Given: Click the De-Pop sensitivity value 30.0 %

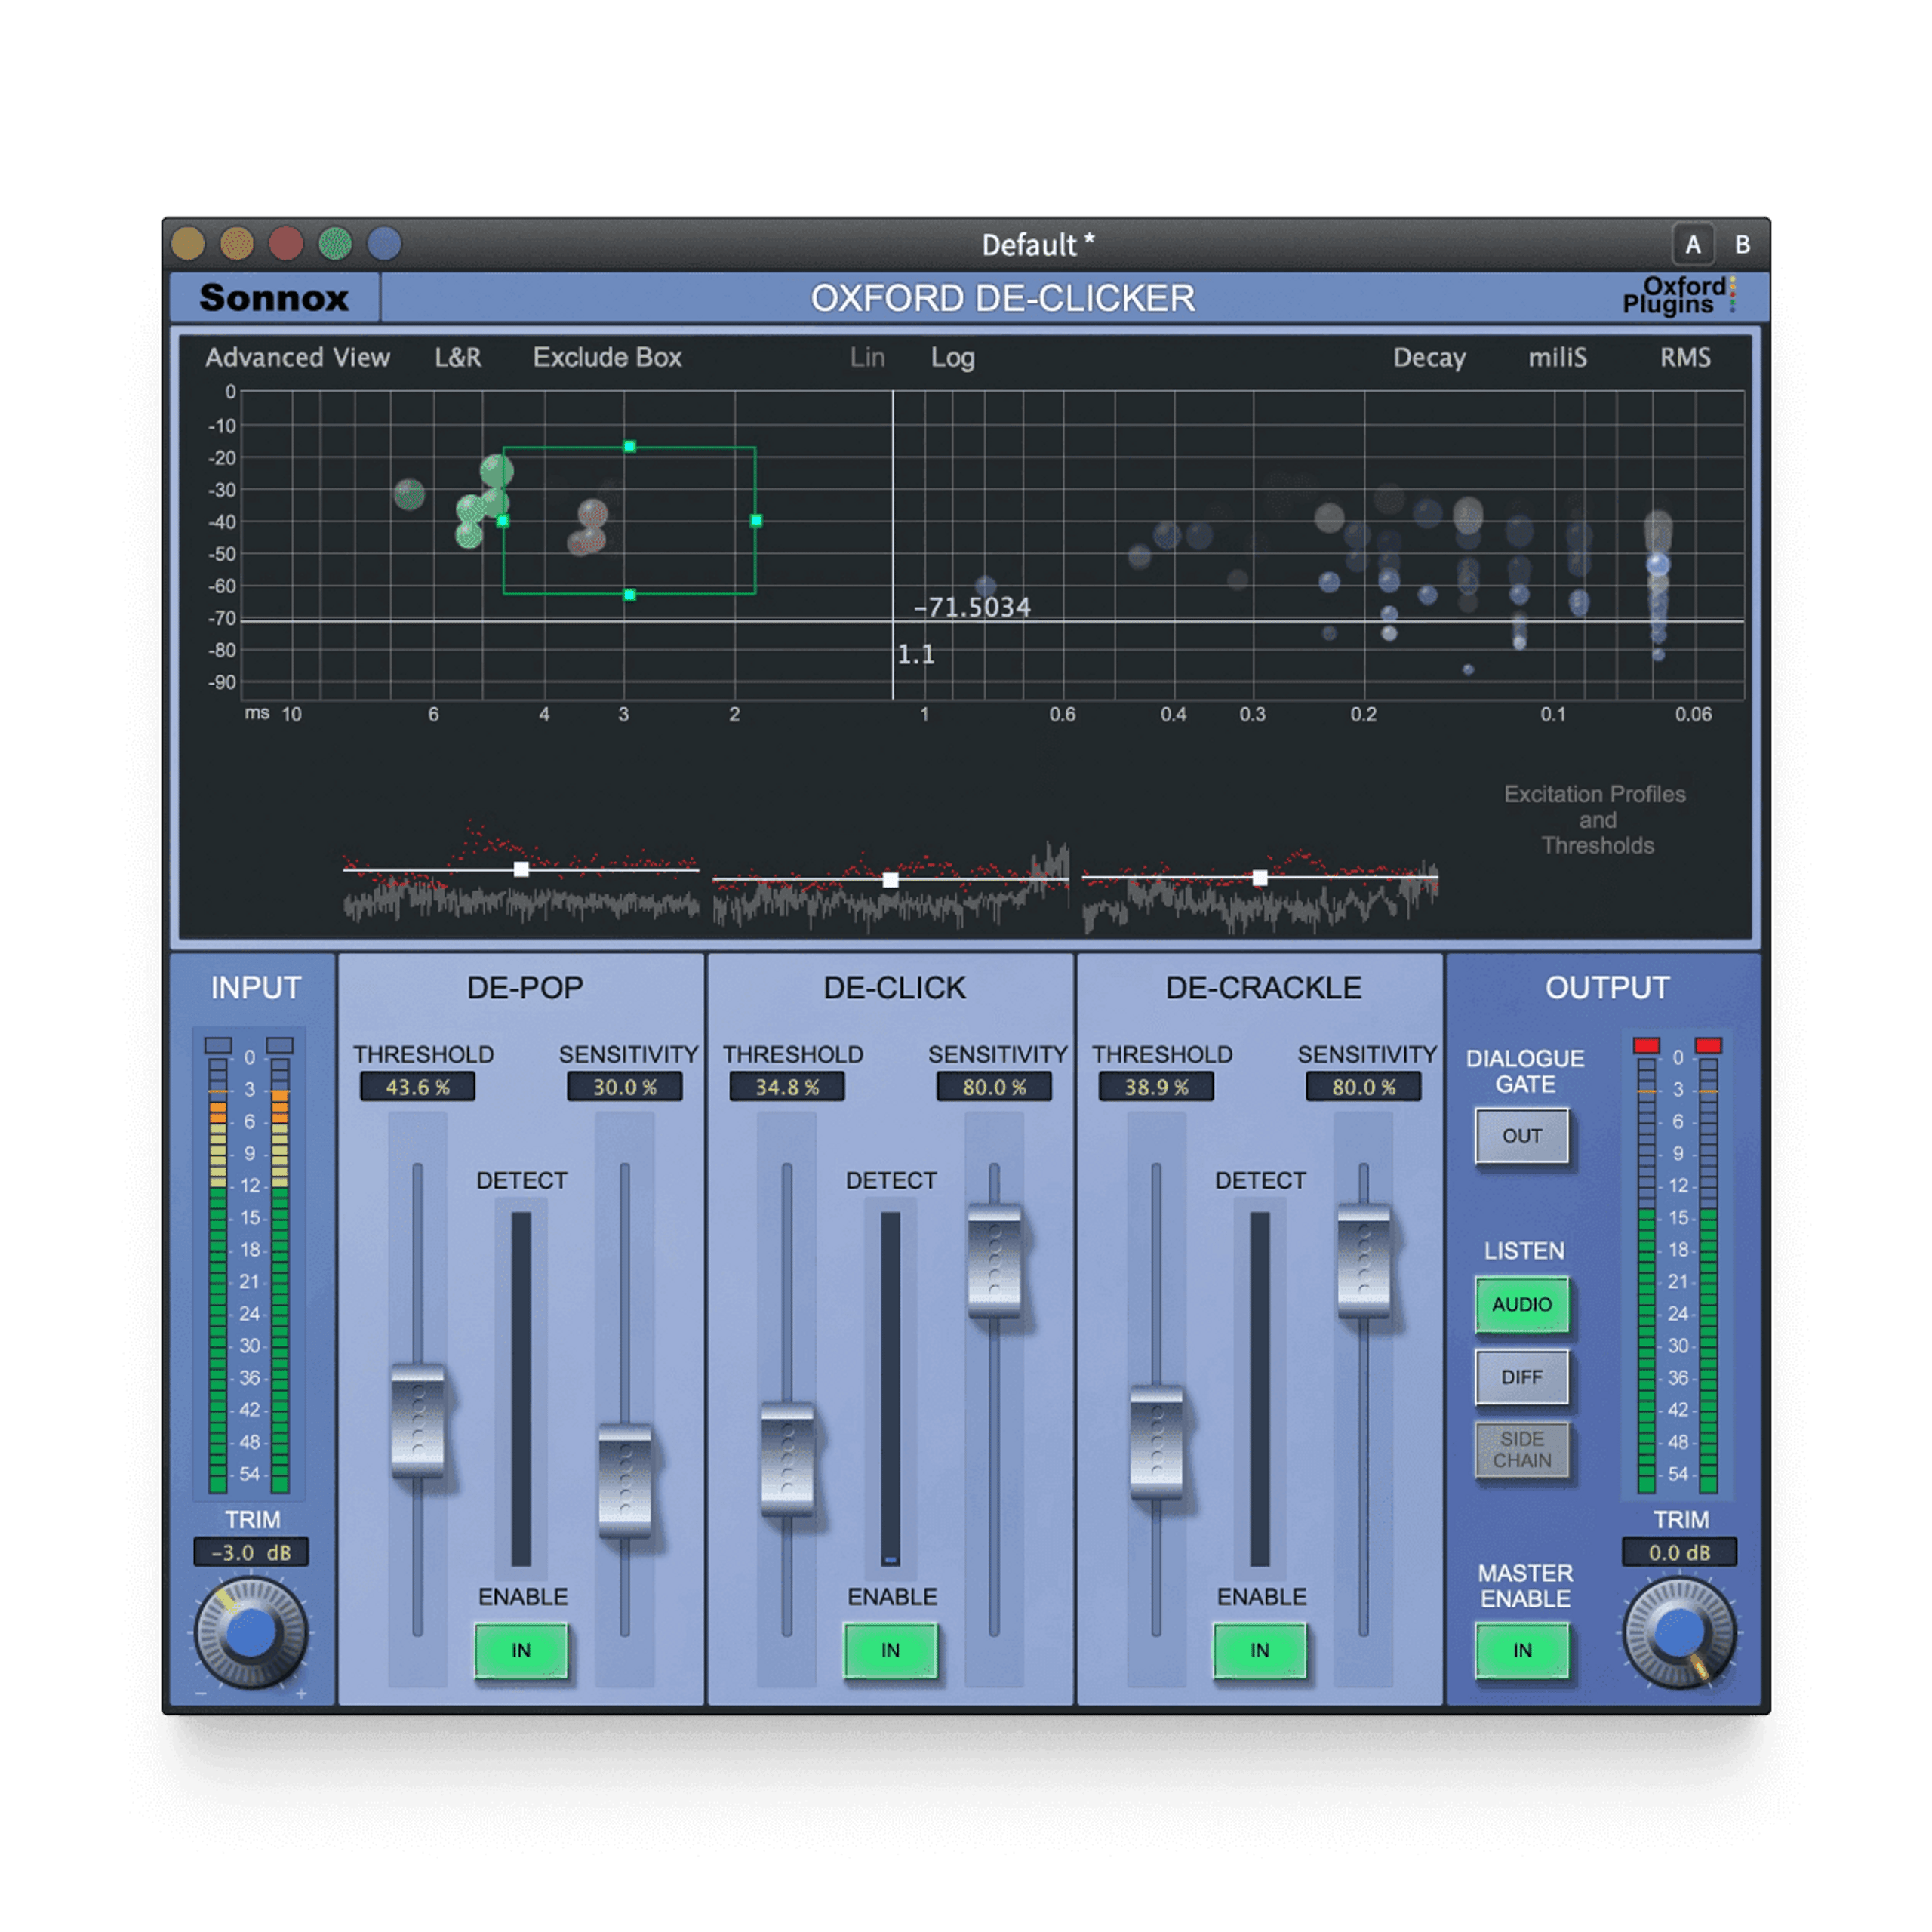Looking at the screenshot, I should coord(625,1087).
